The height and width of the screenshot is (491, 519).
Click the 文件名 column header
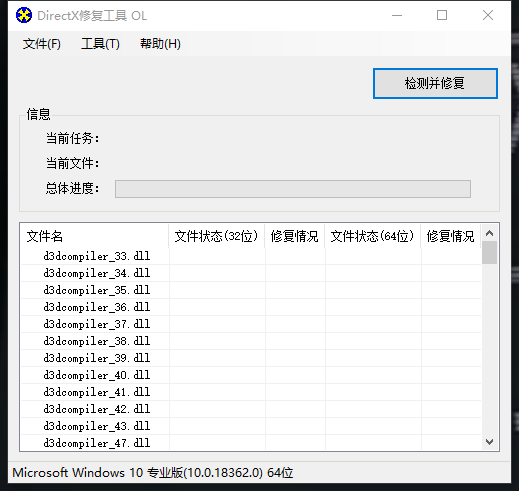click(x=95, y=236)
